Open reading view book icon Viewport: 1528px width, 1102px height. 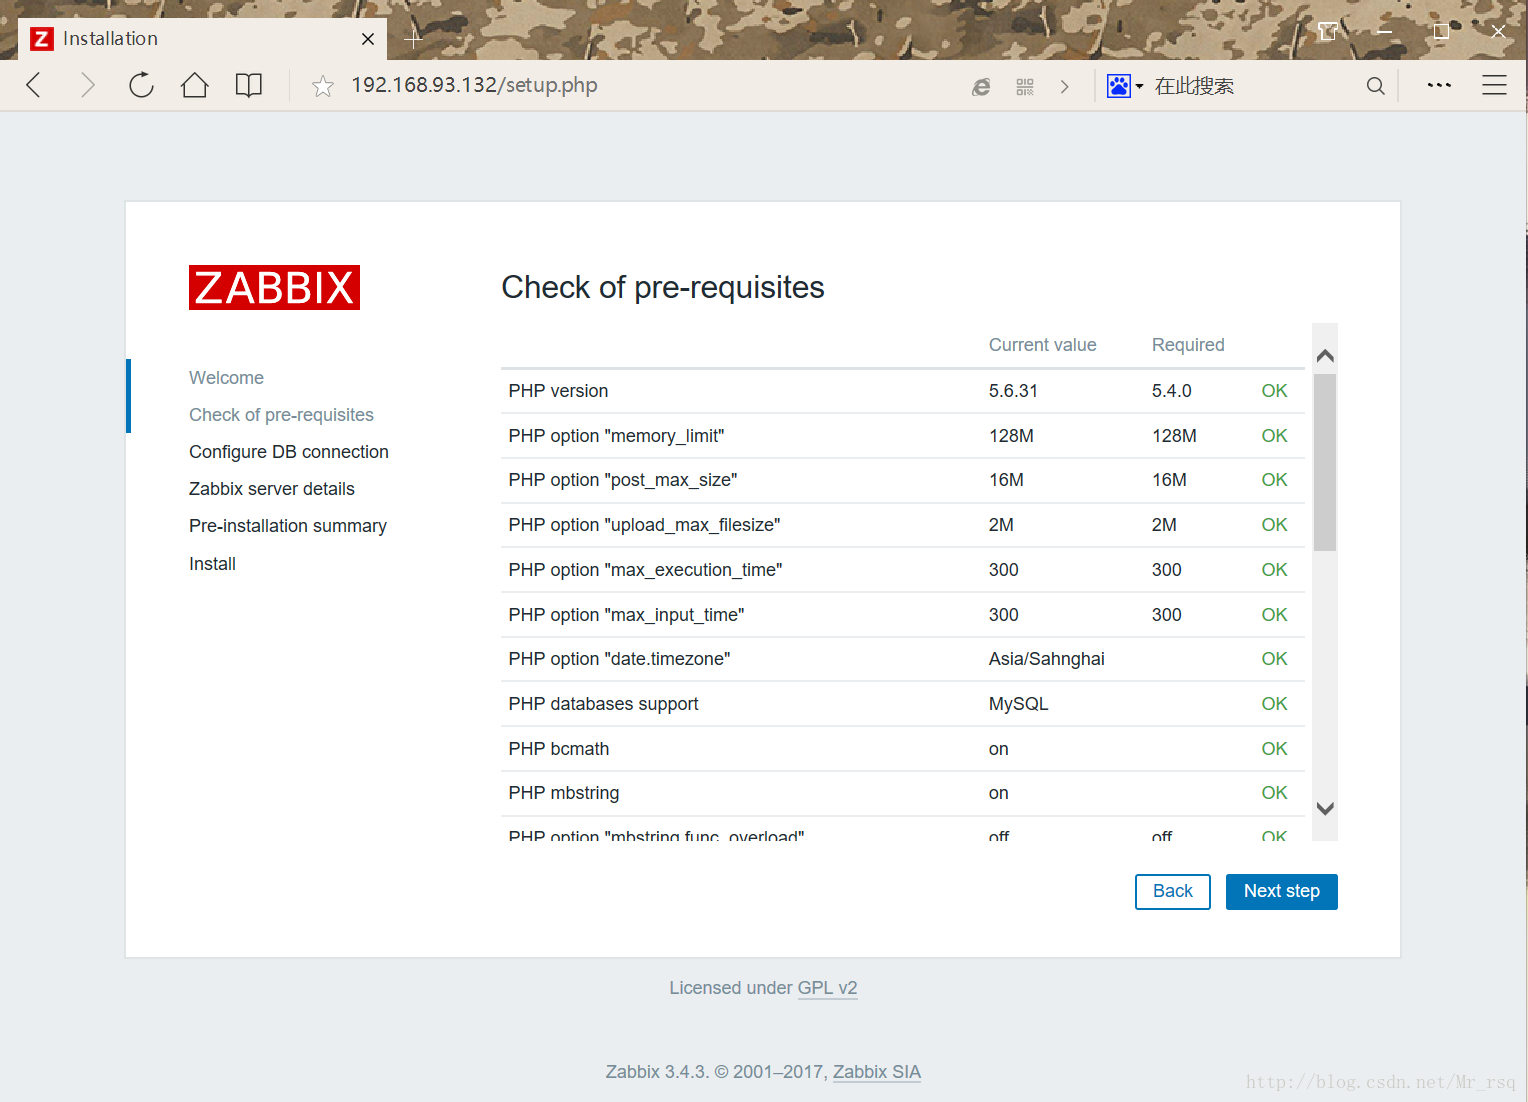249,86
